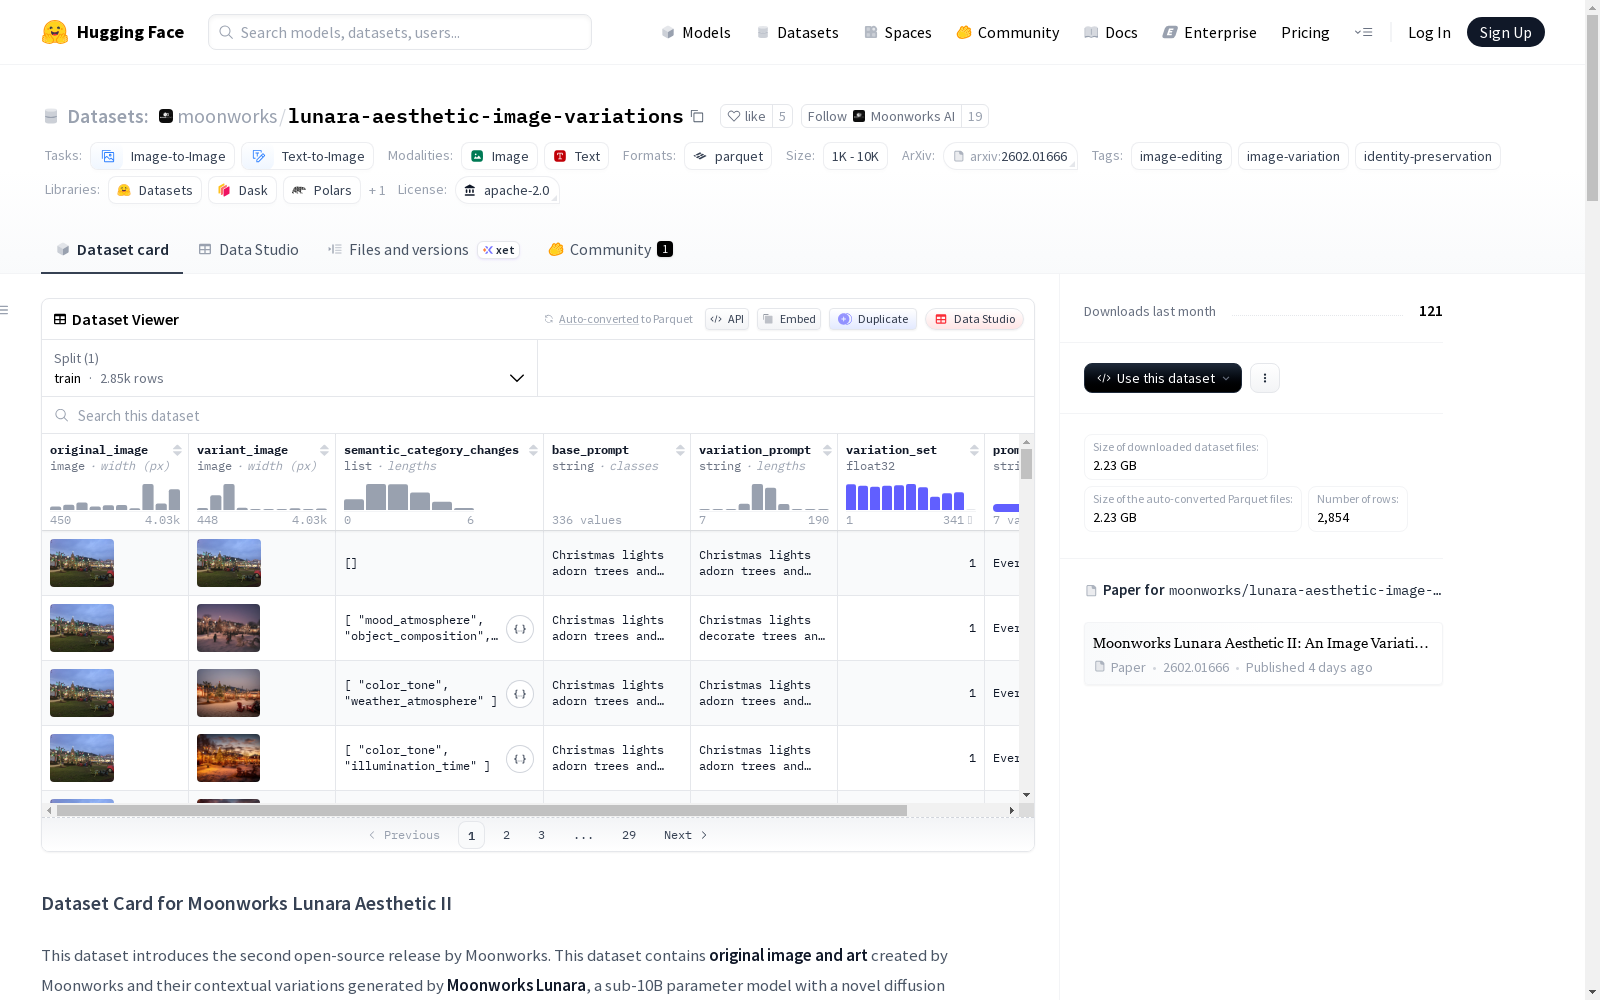
Task: Click the Sign Up button
Action: click(x=1505, y=32)
